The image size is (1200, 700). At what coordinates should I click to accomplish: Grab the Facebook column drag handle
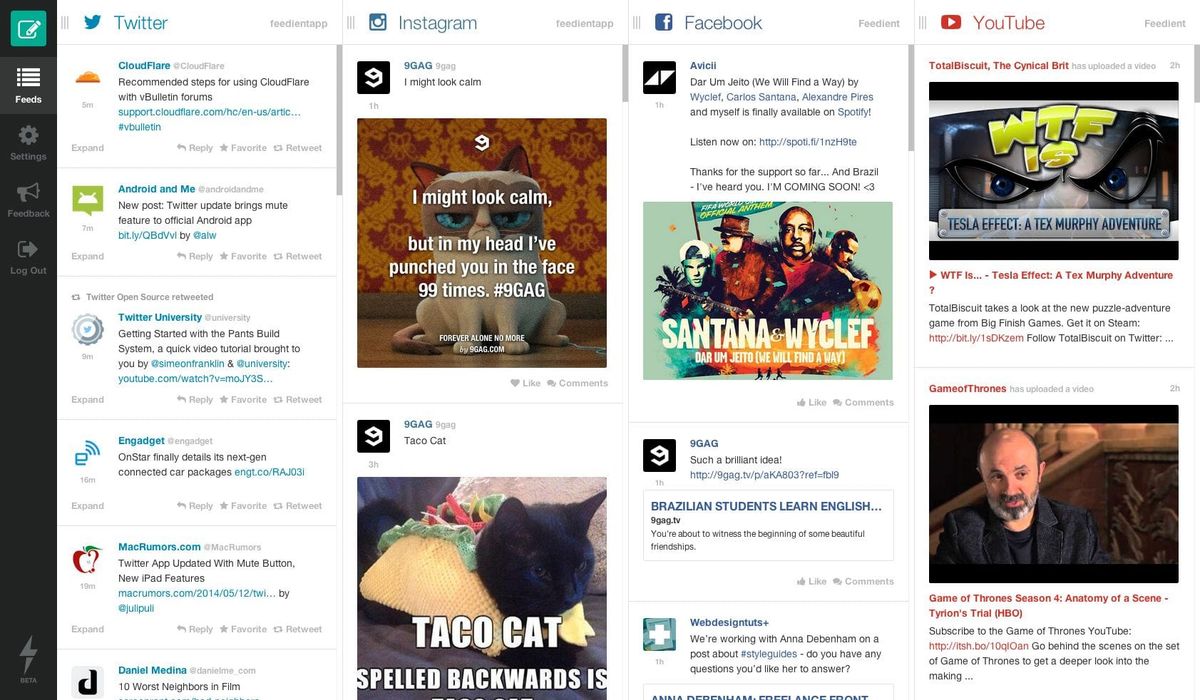pyautogui.click(x=636, y=22)
